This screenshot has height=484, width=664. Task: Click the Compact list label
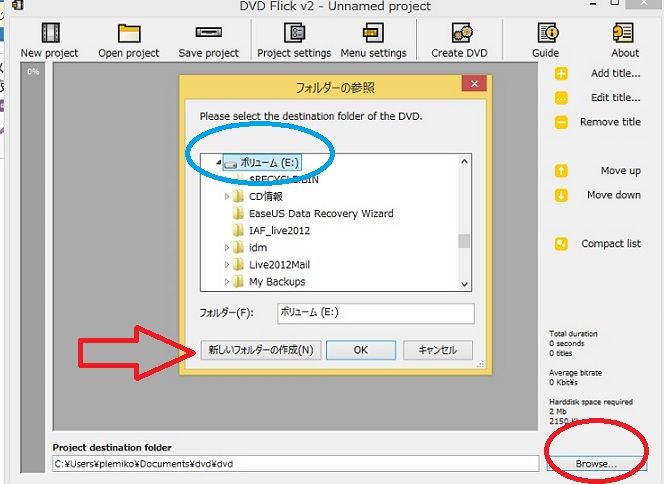point(611,244)
